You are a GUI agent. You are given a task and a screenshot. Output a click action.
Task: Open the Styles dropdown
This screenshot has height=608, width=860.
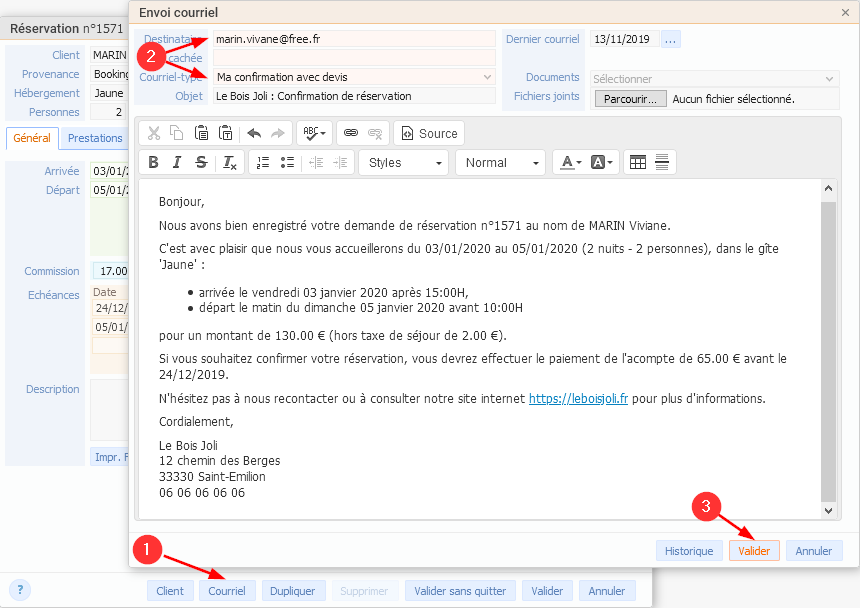[x=403, y=163]
